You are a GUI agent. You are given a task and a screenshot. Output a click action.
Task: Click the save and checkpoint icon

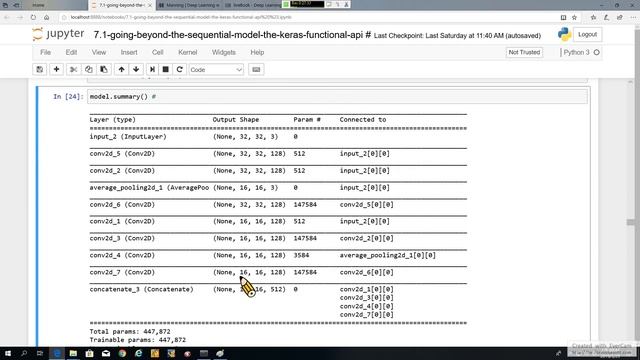[x=40, y=69]
